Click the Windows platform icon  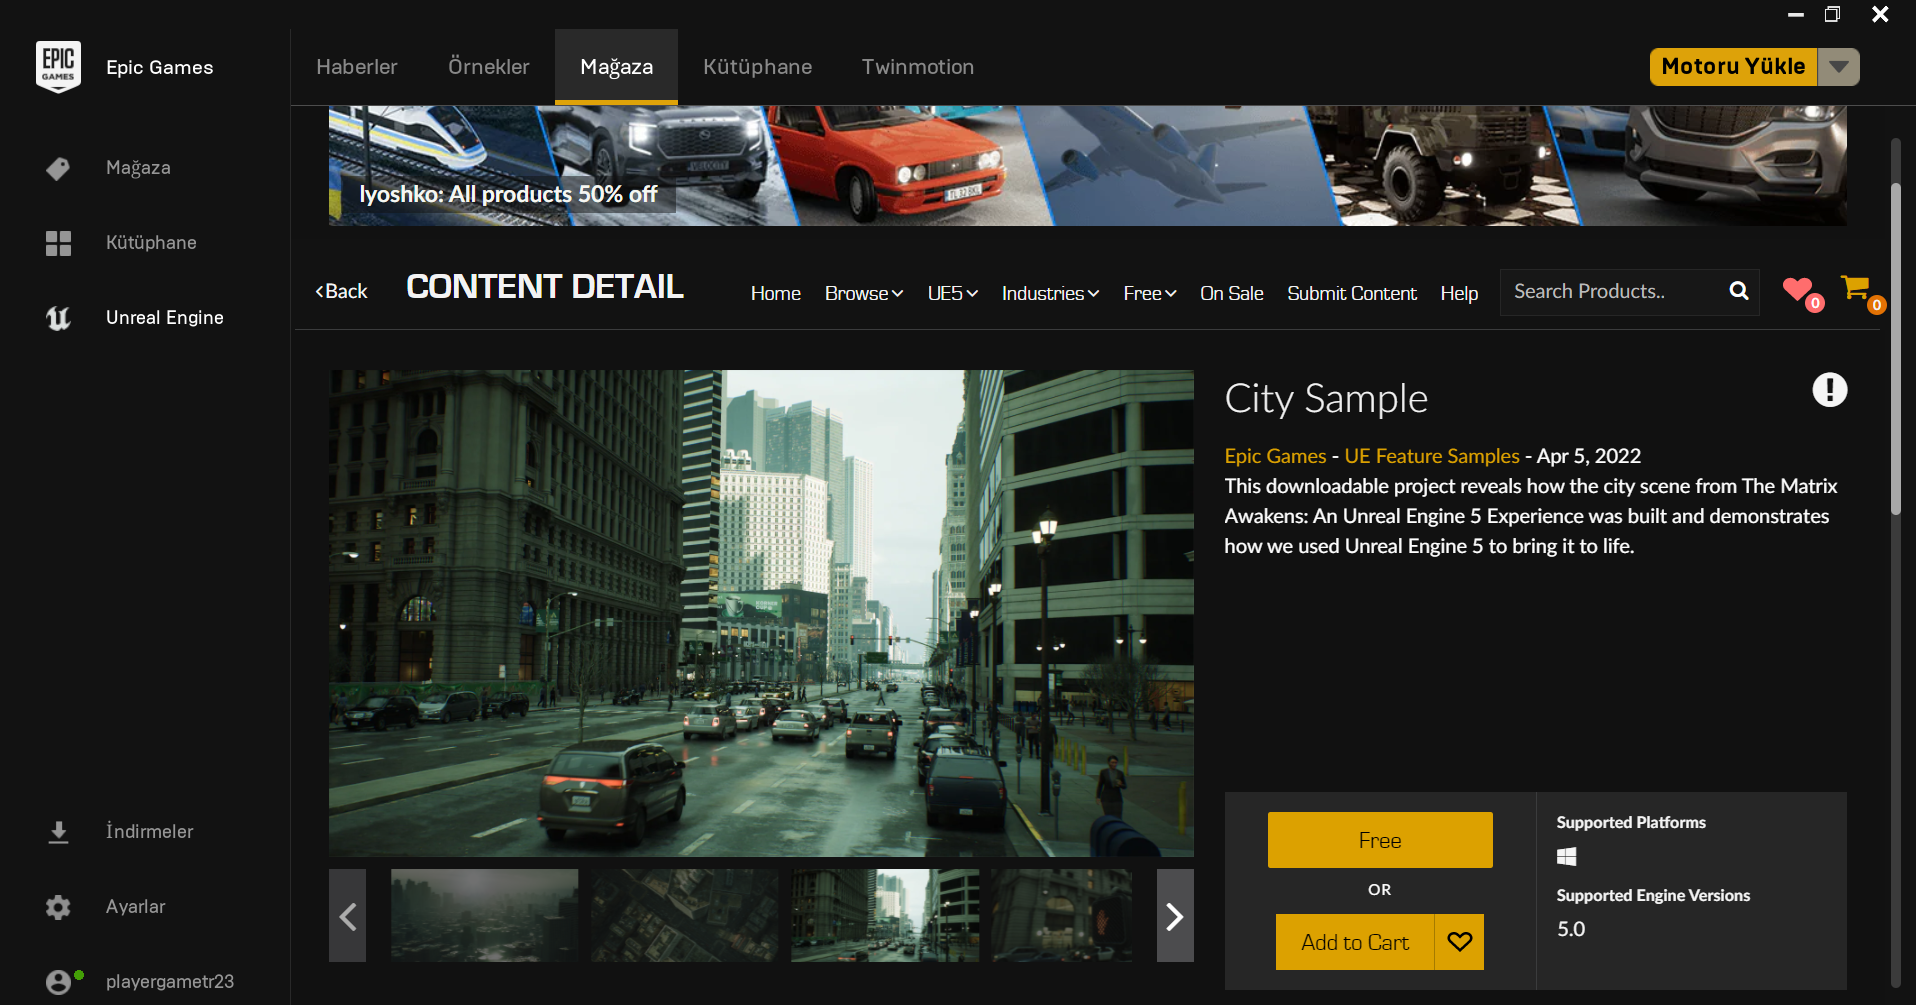(1567, 857)
